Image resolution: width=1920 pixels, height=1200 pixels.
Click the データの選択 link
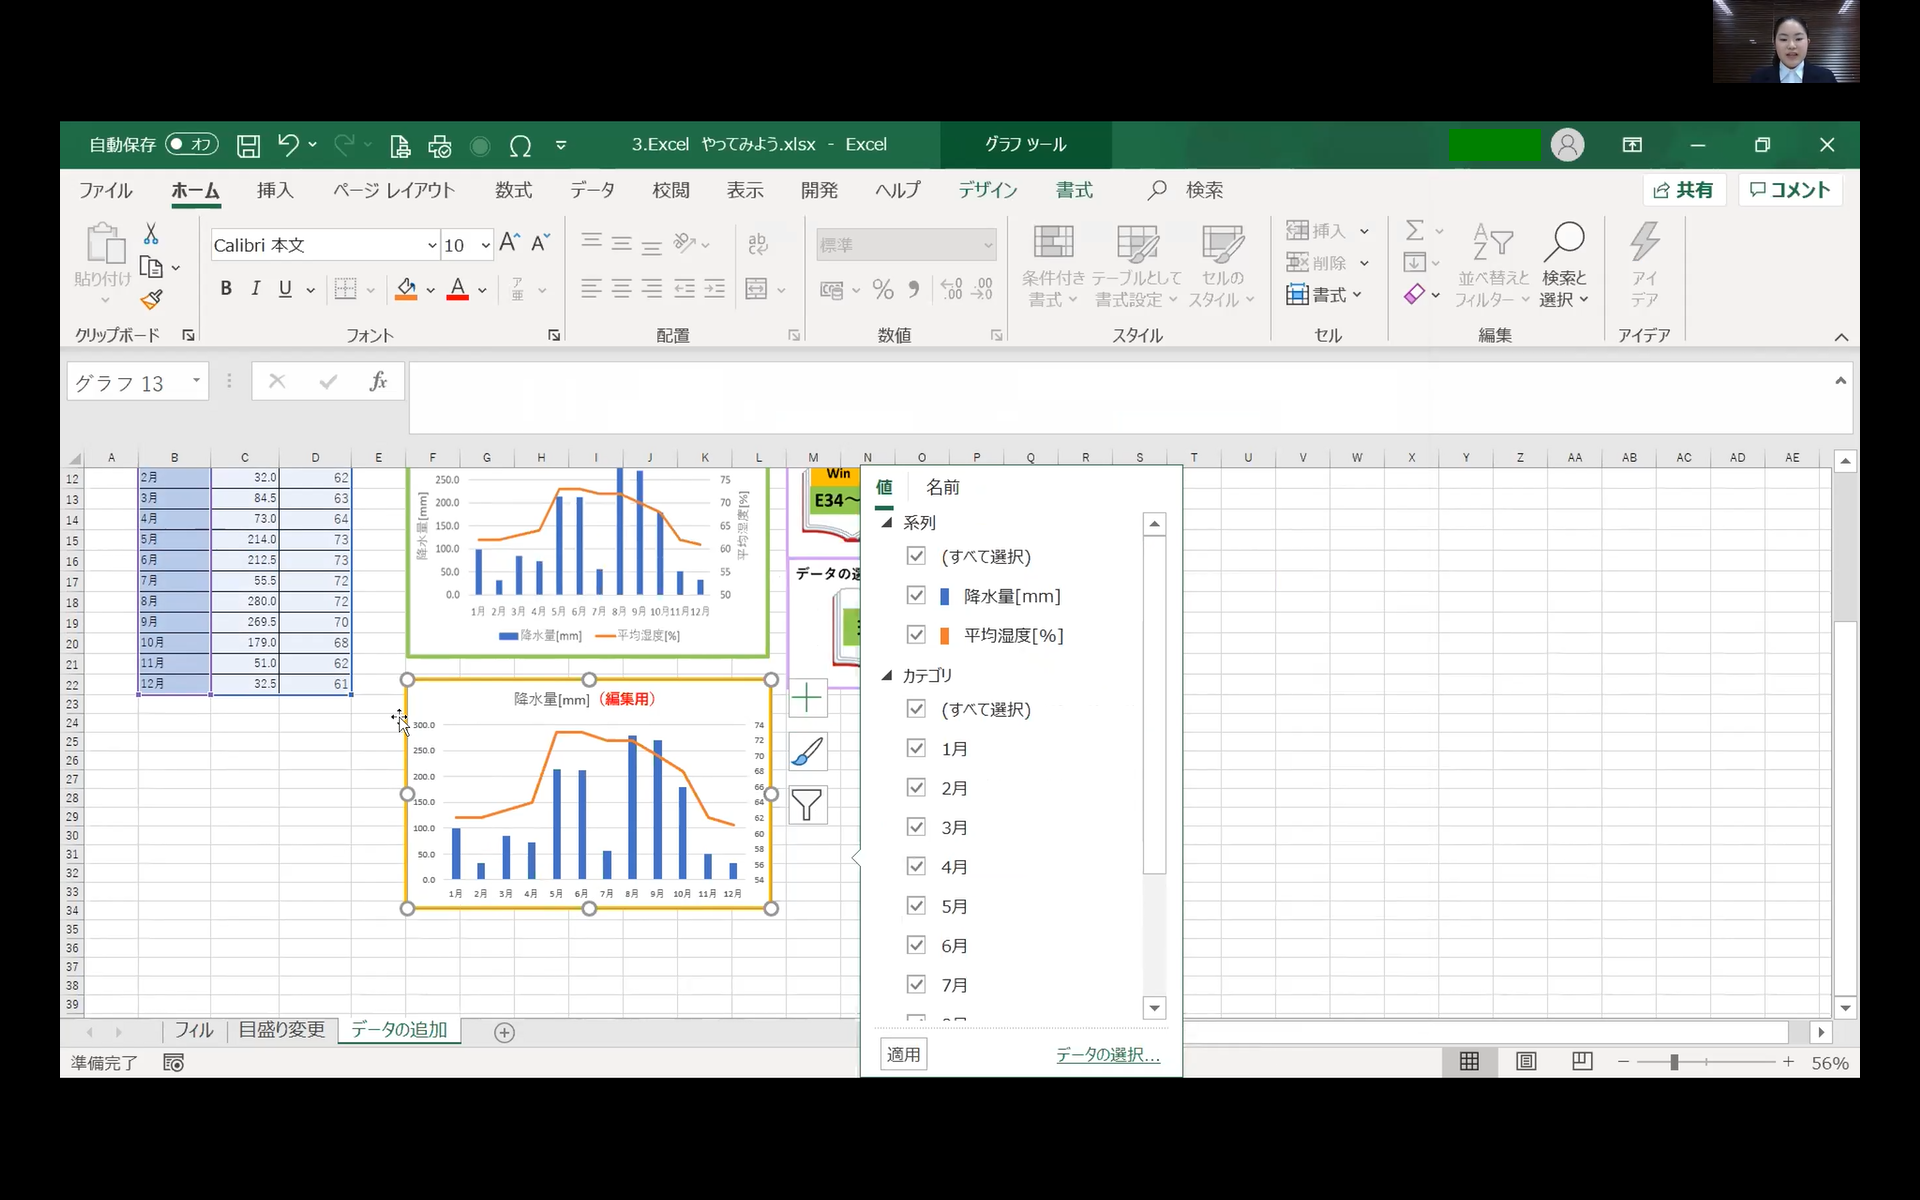pos(1108,1055)
